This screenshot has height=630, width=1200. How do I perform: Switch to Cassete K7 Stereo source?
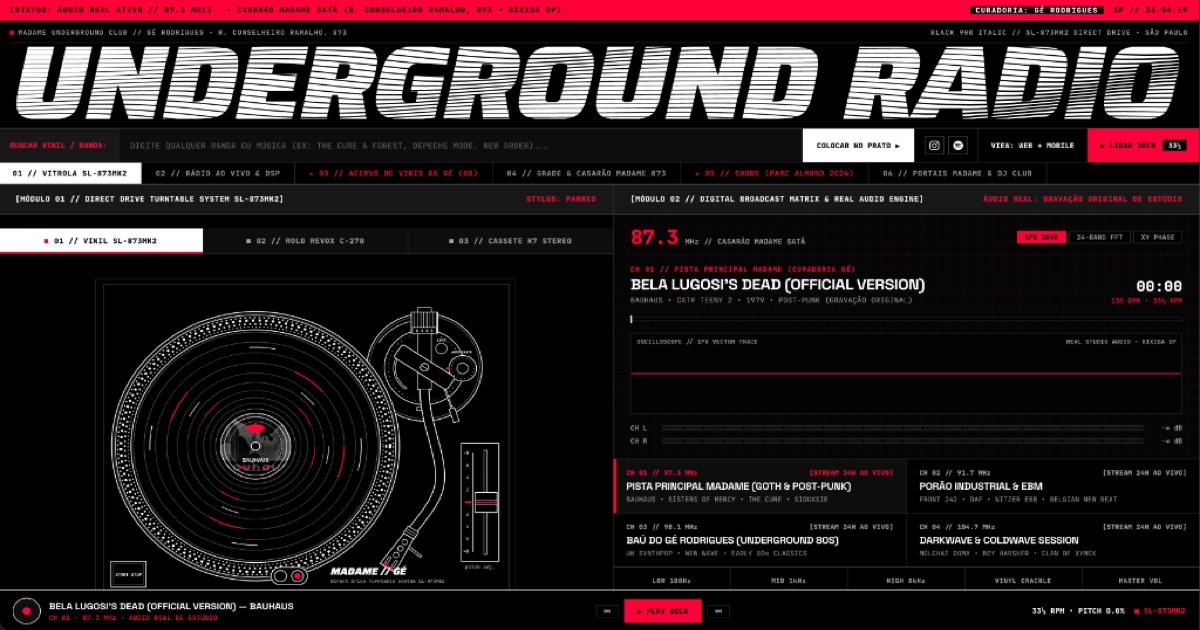510,241
